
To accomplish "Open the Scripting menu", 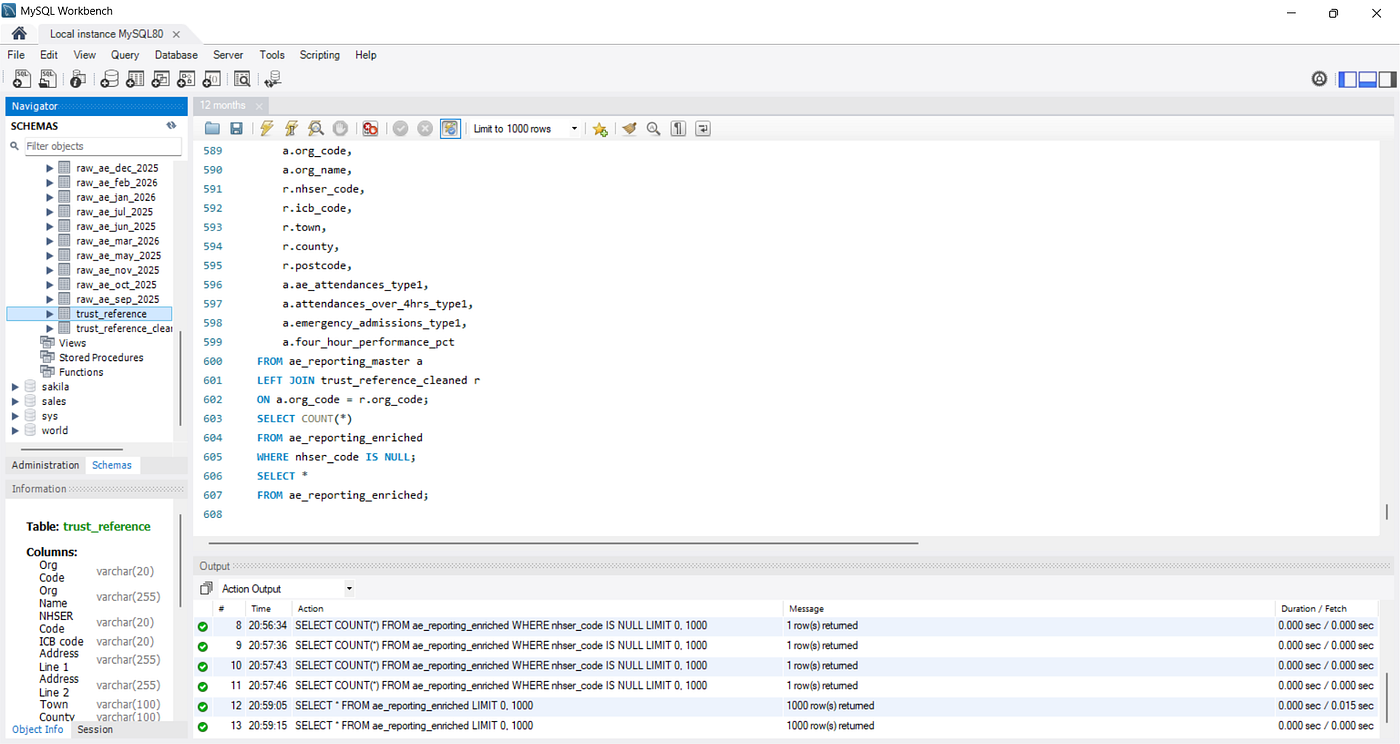I will [x=320, y=55].
